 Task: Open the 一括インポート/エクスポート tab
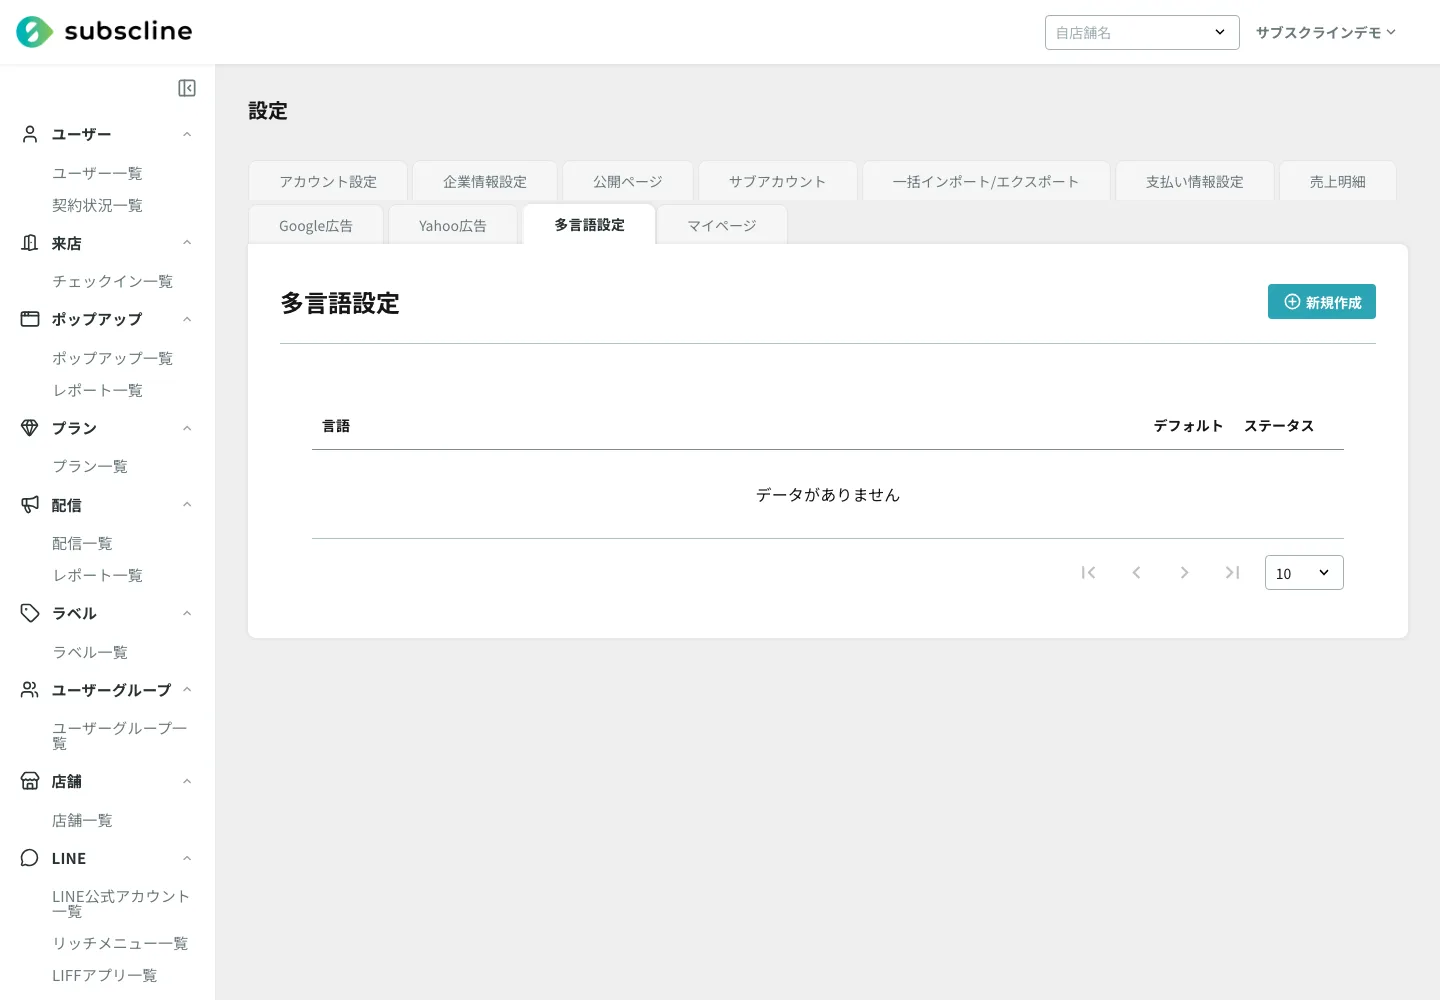(986, 181)
